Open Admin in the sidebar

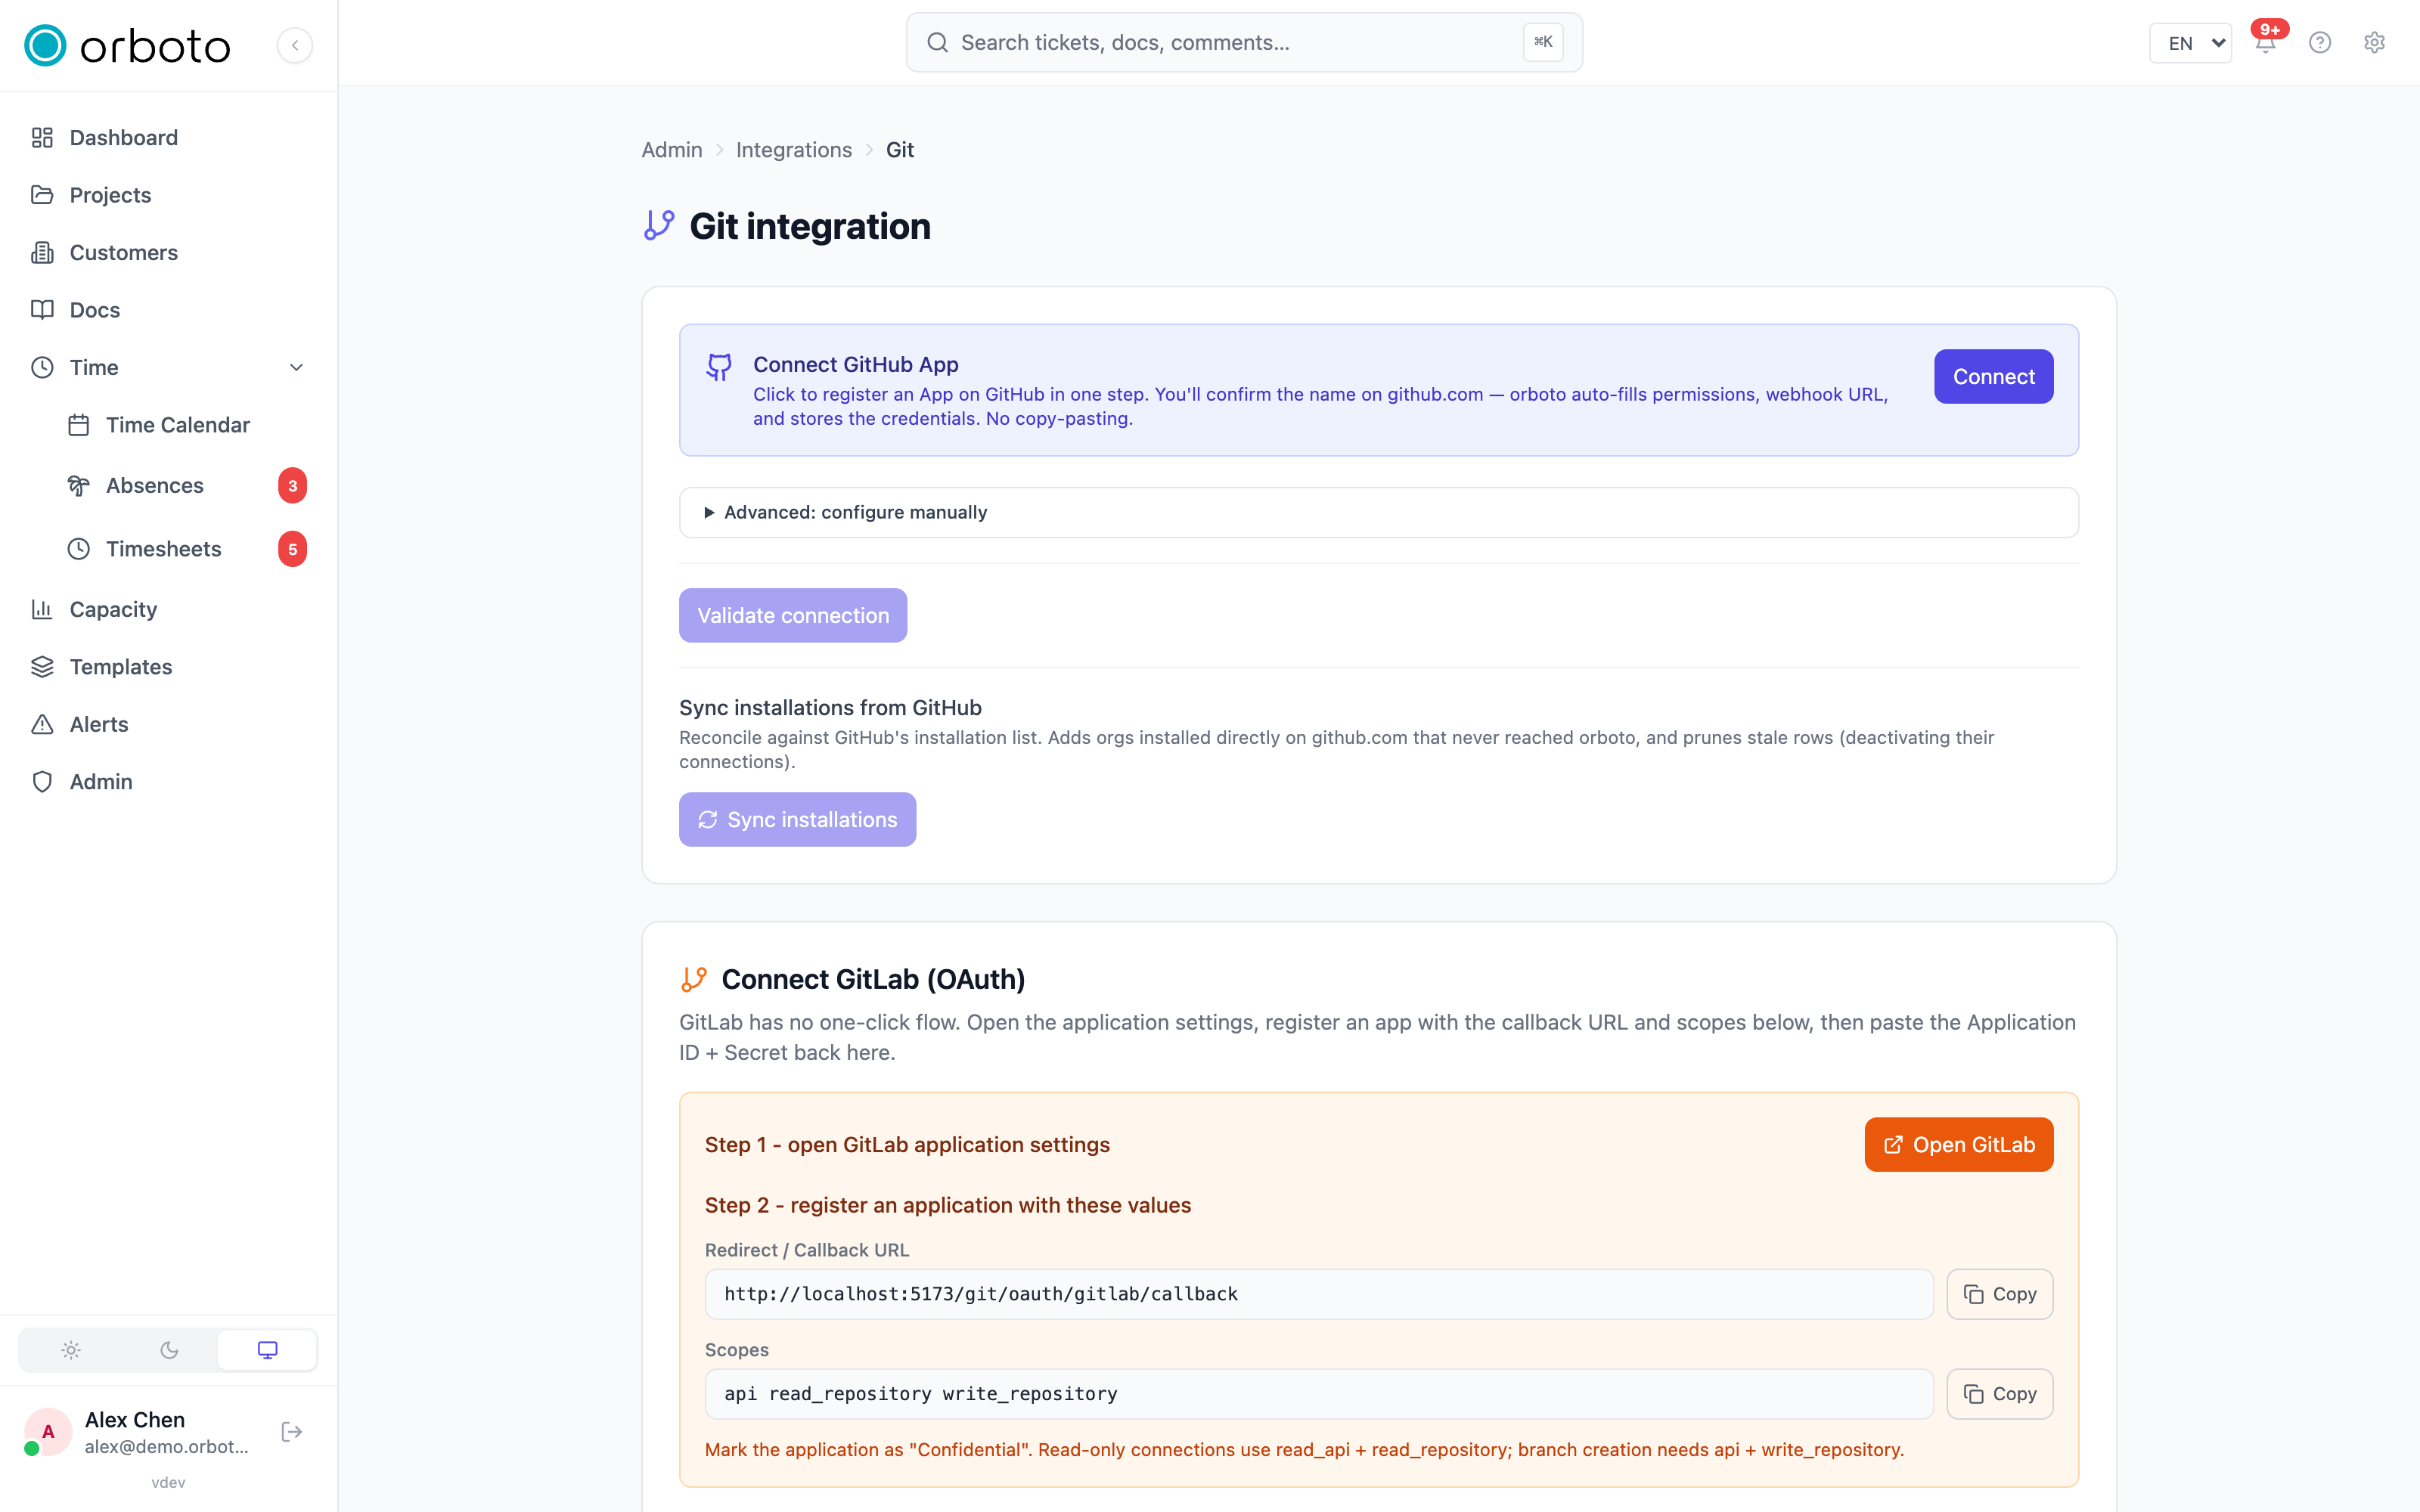pyautogui.click(x=168, y=782)
